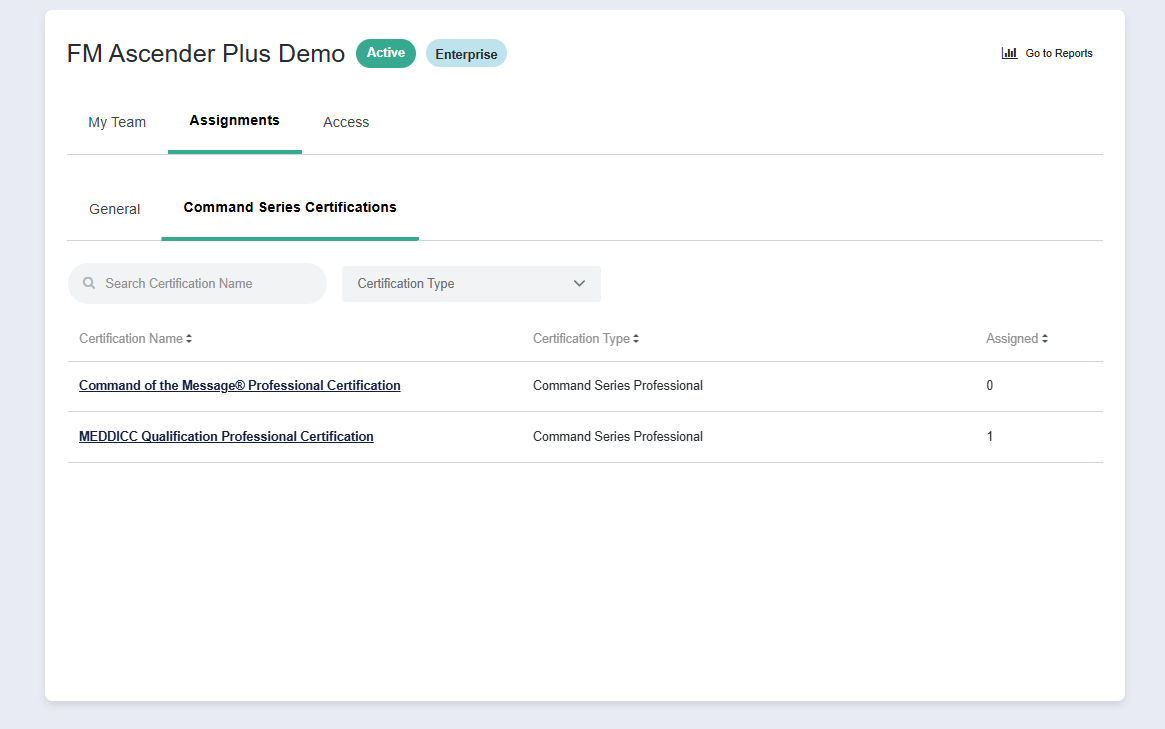
Task: Click the green Active status badge
Action: 385,53
